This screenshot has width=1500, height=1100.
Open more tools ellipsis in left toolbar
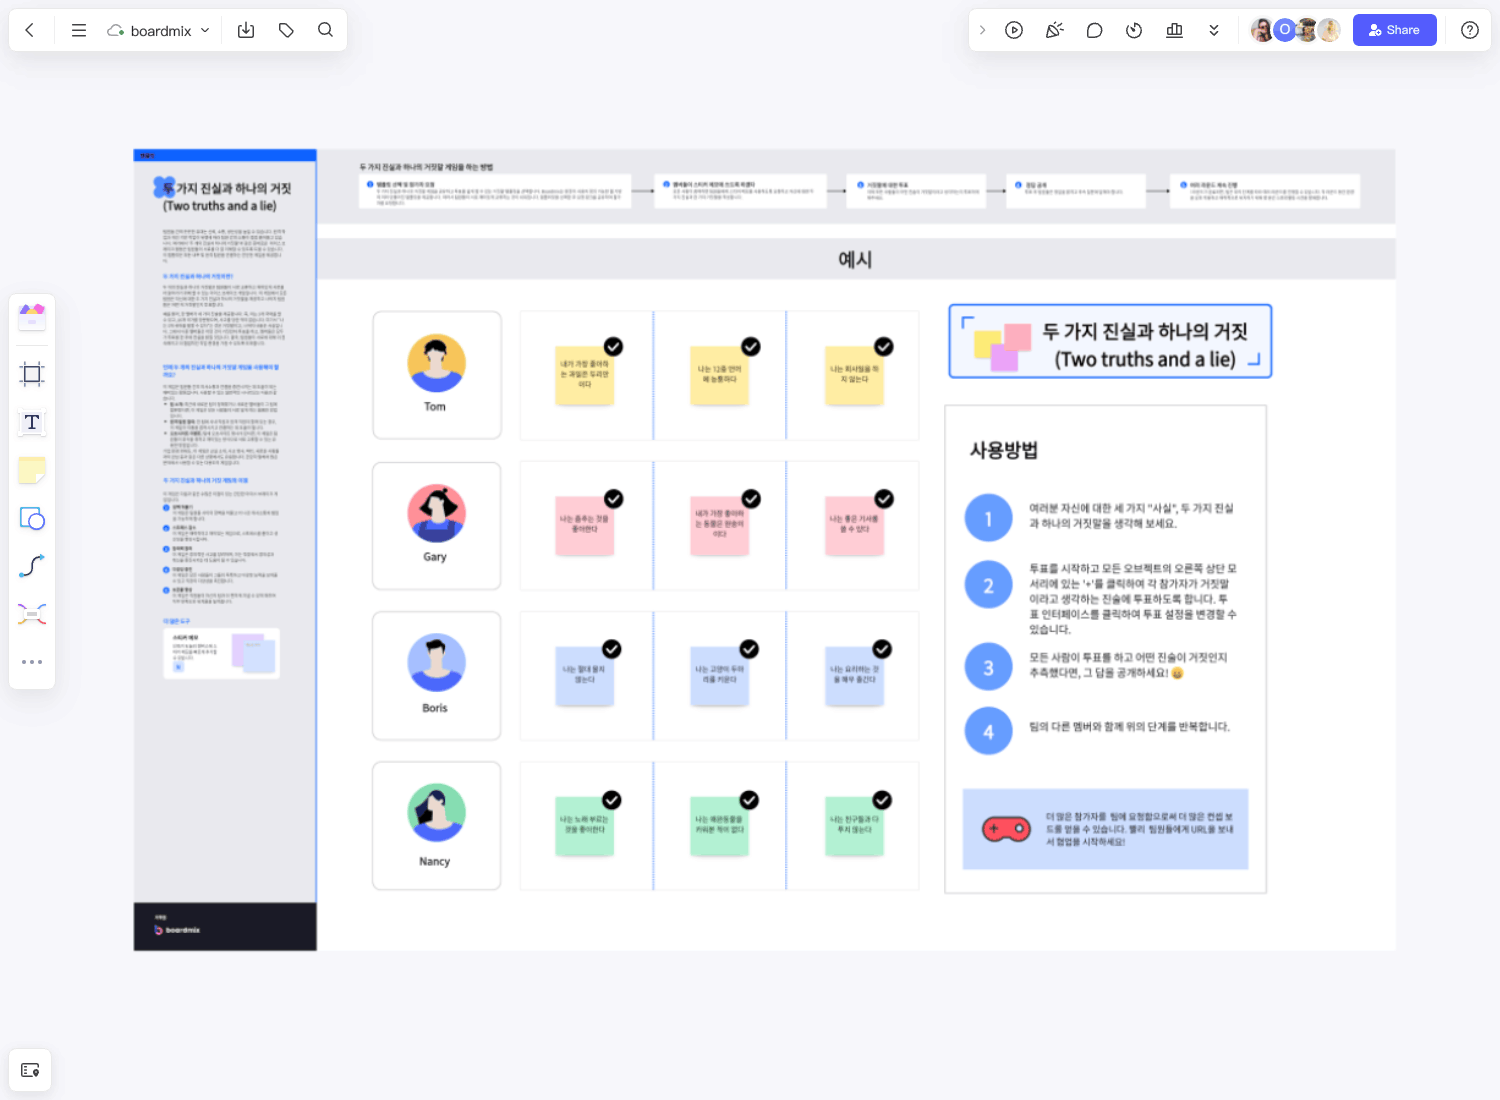[x=32, y=662]
